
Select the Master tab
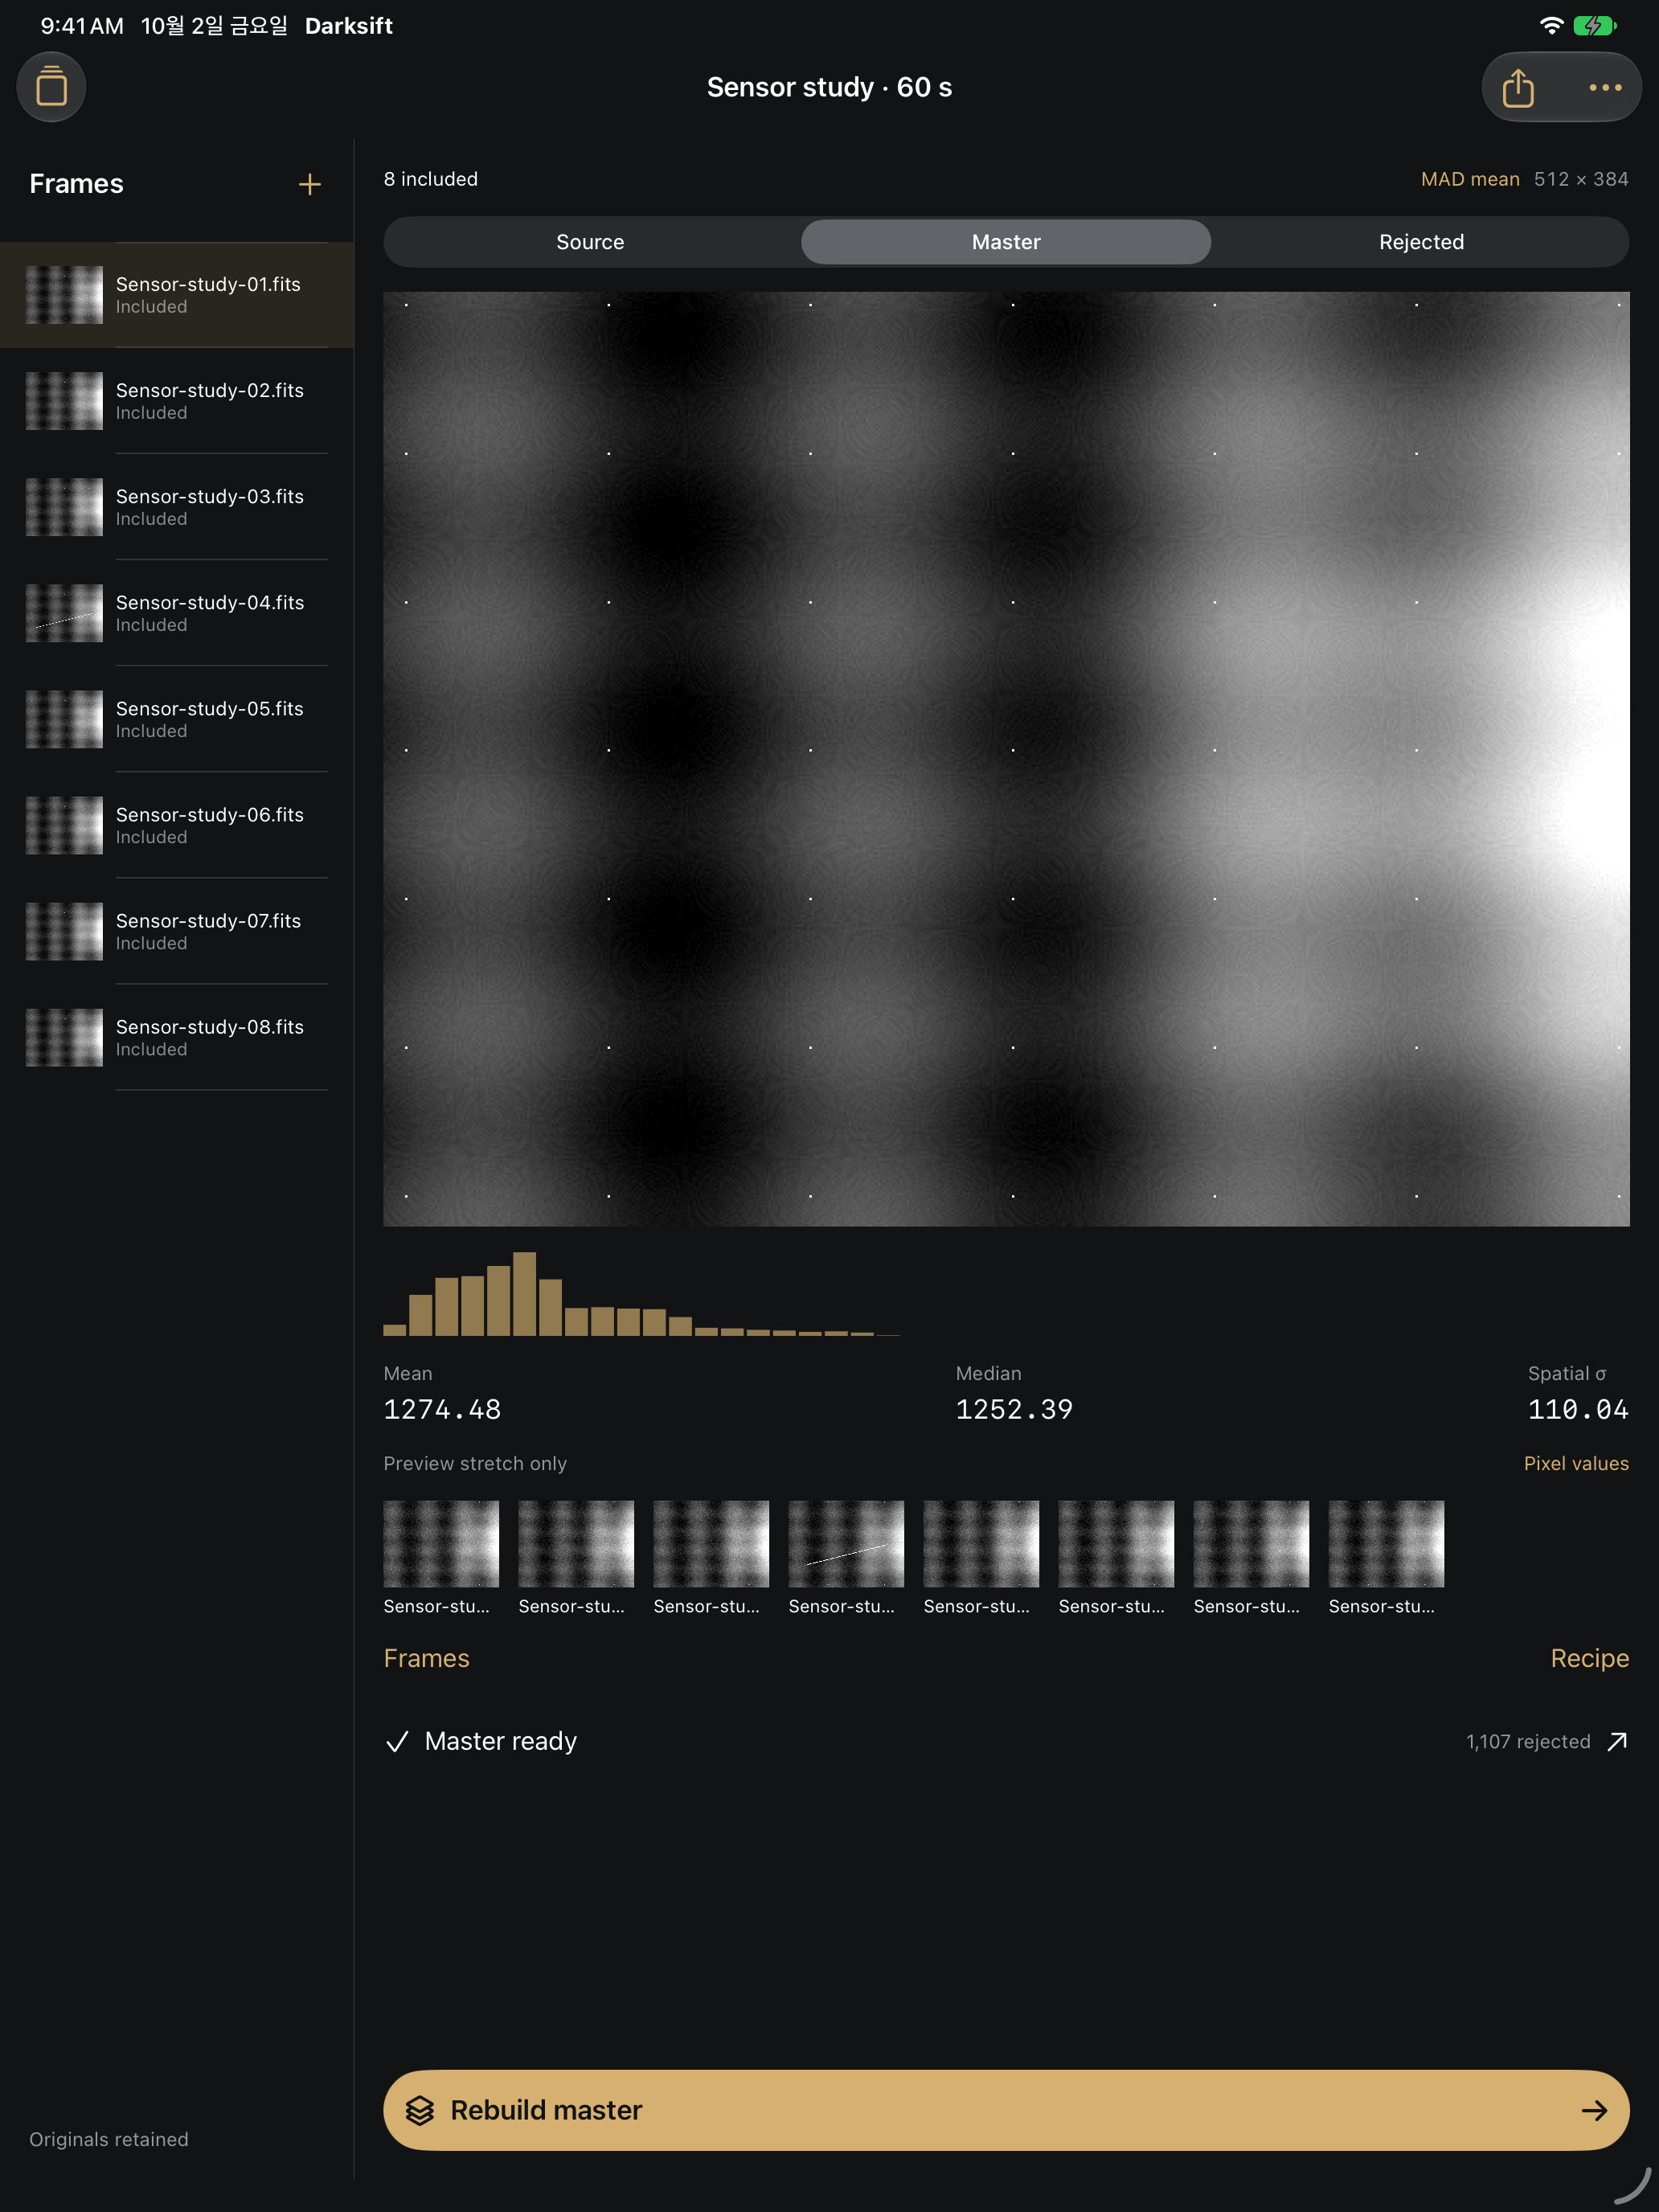[x=1006, y=242]
